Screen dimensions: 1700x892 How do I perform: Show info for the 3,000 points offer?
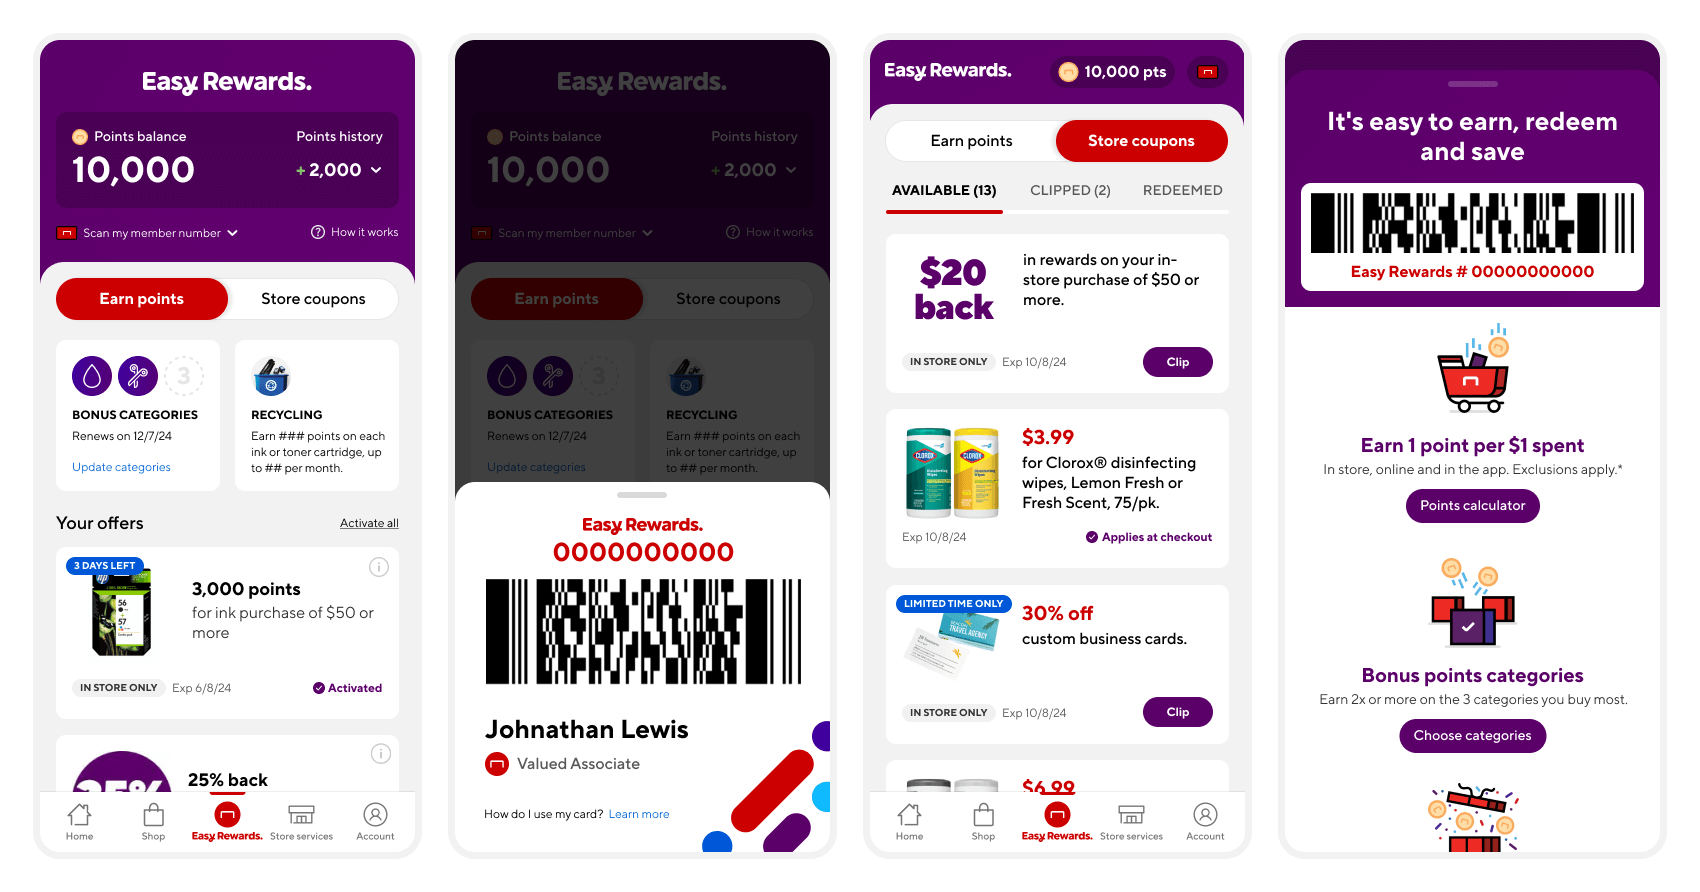tap(379, 567)
